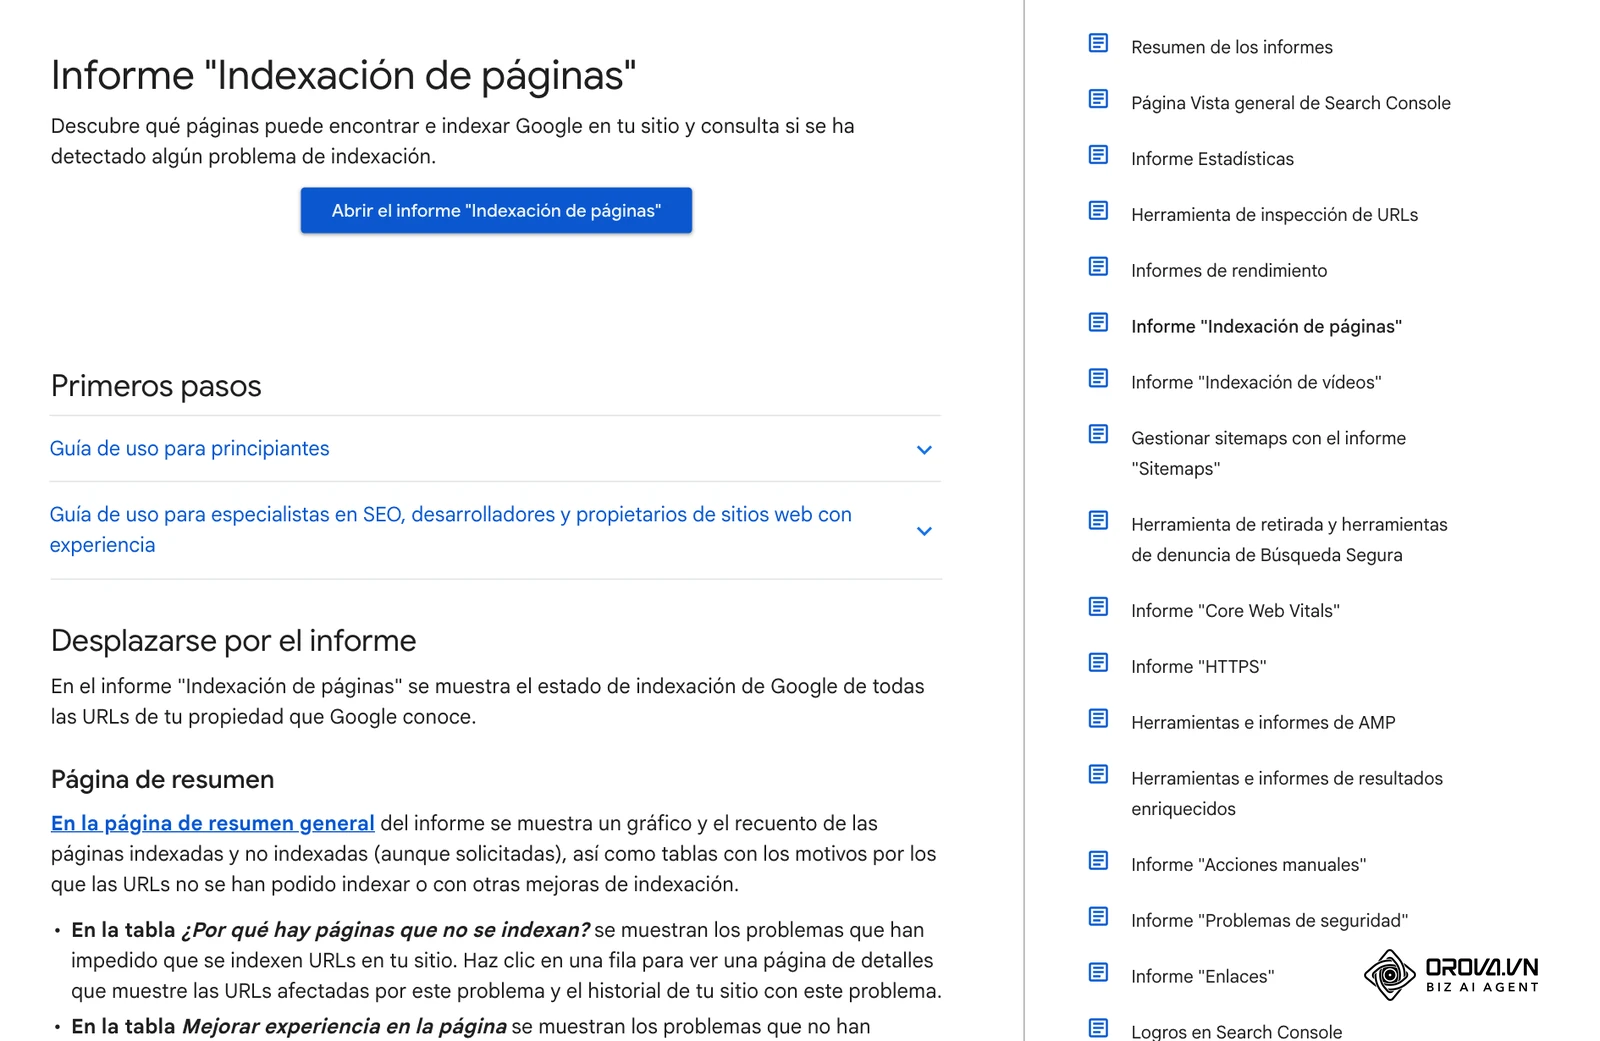1600x1041 pixels.
Task: Select current Informe "Indexación de páginas" sidebar entry
Action: pyautogui.click(x=1267, y=327)
